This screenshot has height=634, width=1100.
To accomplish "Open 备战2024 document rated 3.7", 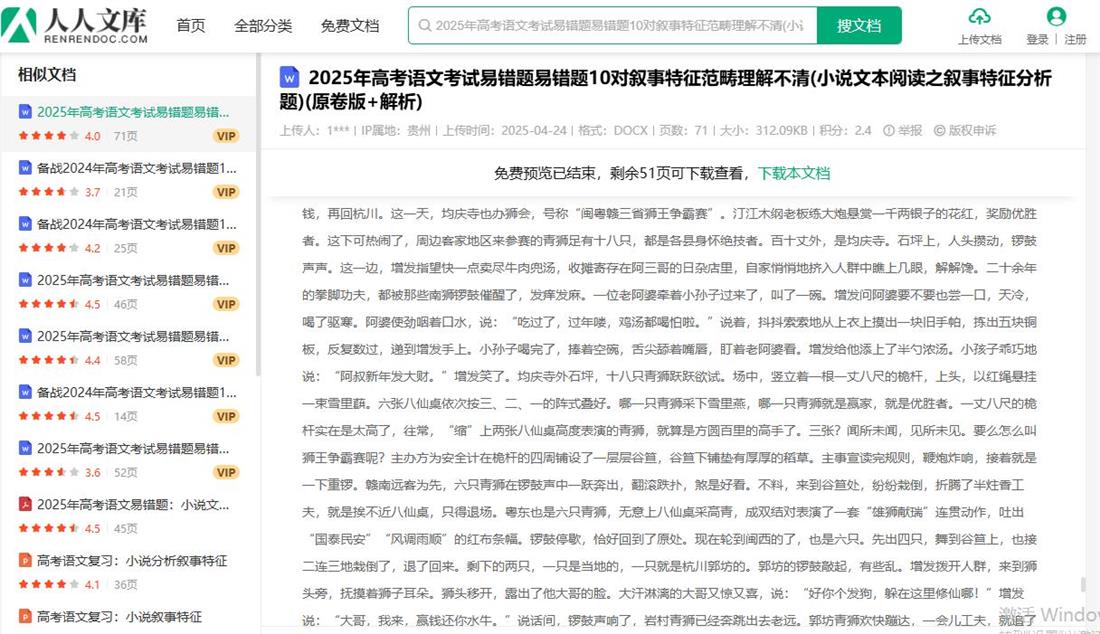I will [x=136, y=168].
